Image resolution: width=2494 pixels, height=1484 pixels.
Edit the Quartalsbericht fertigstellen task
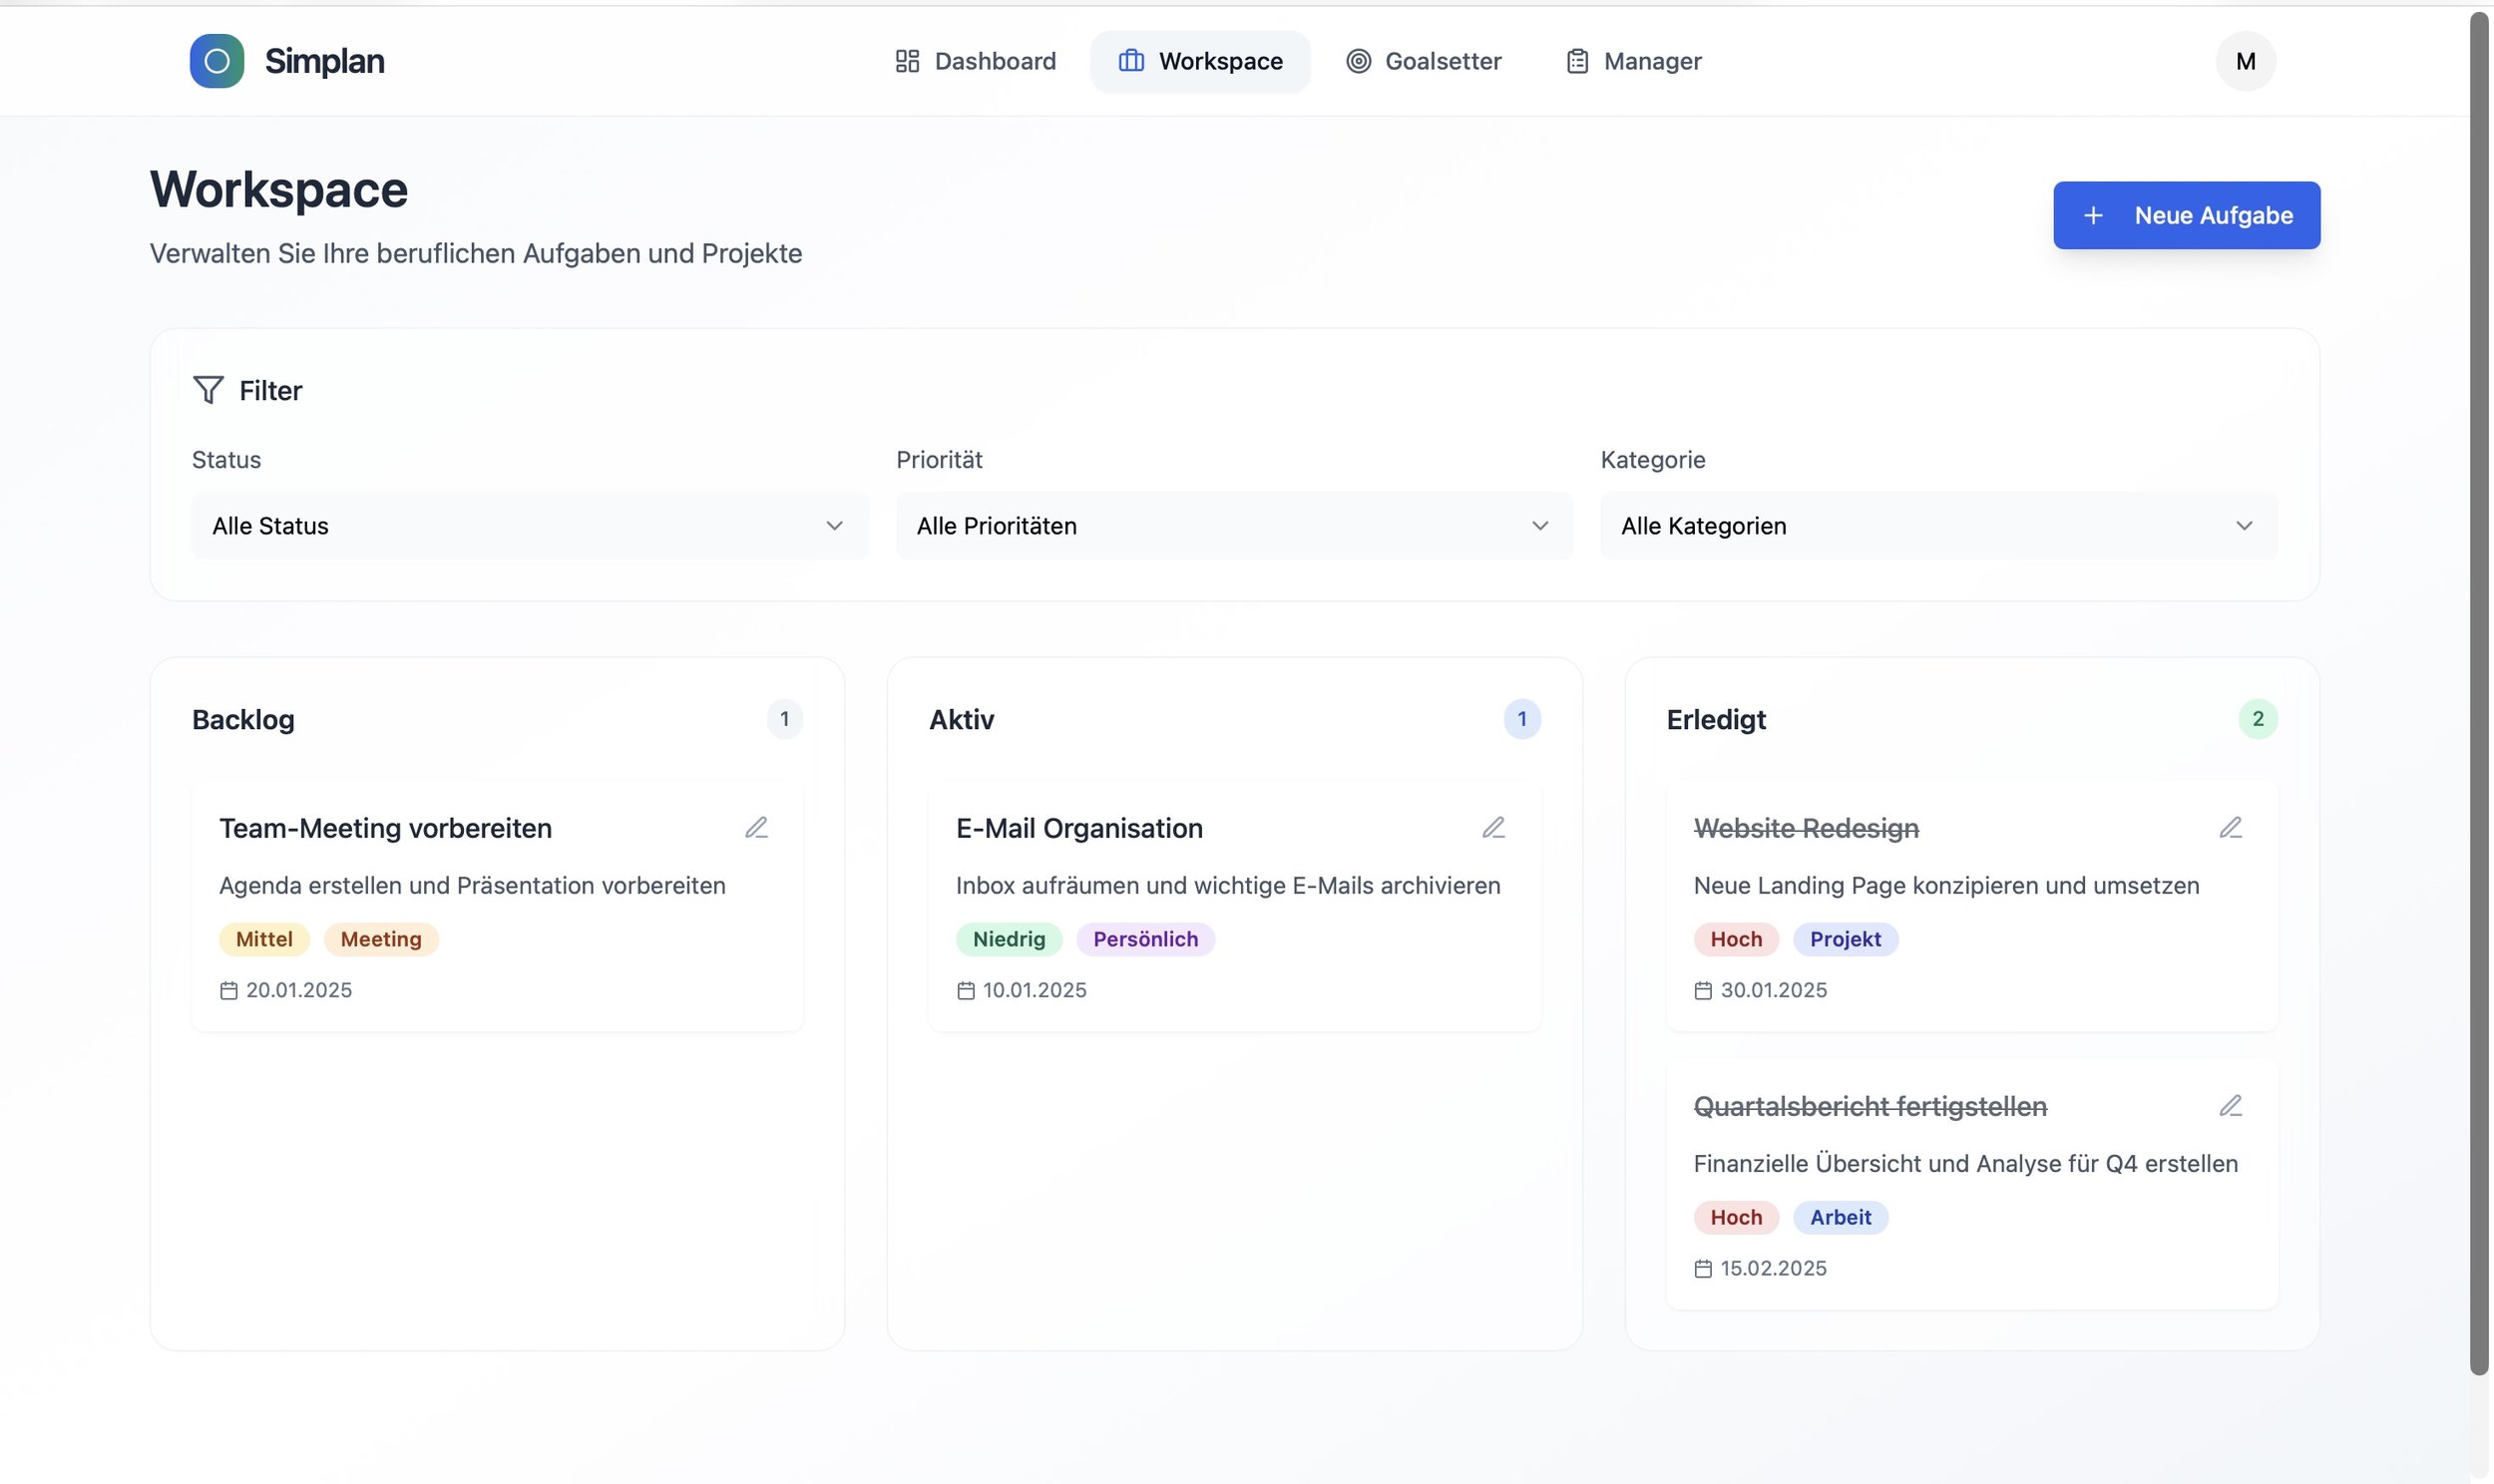click(x=2231, y=1105)
